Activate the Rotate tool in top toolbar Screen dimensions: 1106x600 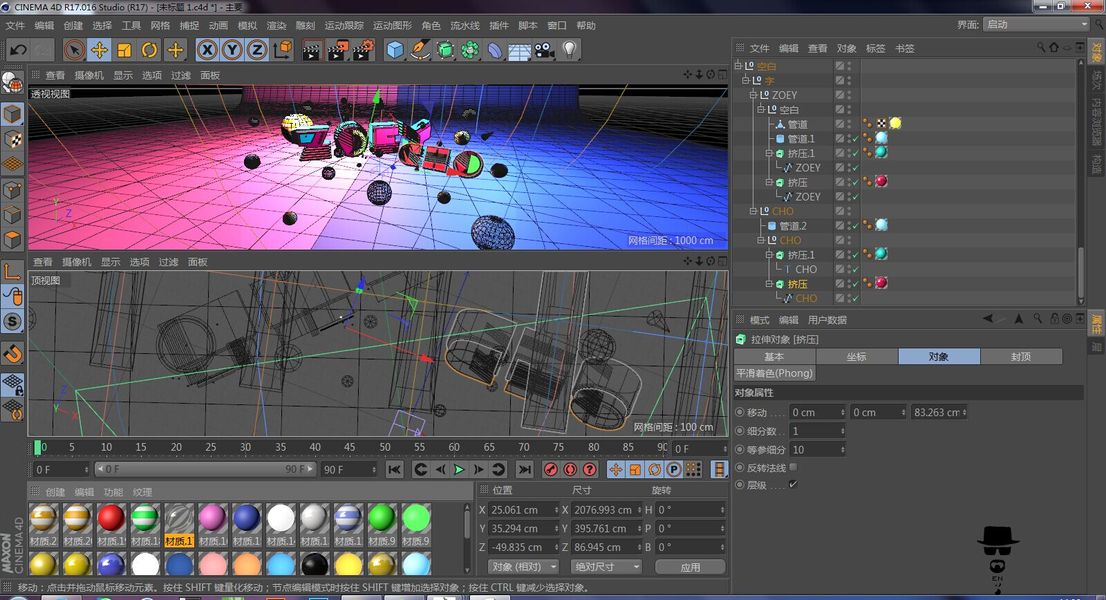pyautogui.click(x=150, y=50)
